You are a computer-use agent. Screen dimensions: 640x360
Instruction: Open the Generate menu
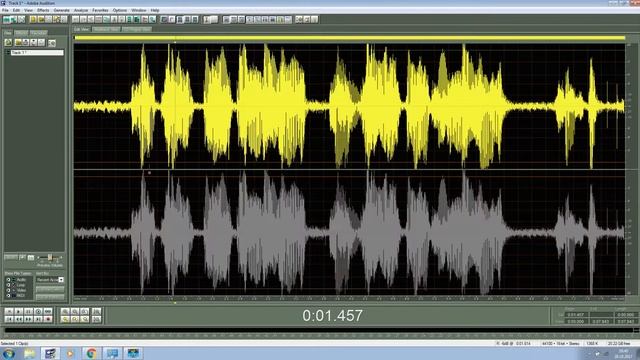click(62, 10)
